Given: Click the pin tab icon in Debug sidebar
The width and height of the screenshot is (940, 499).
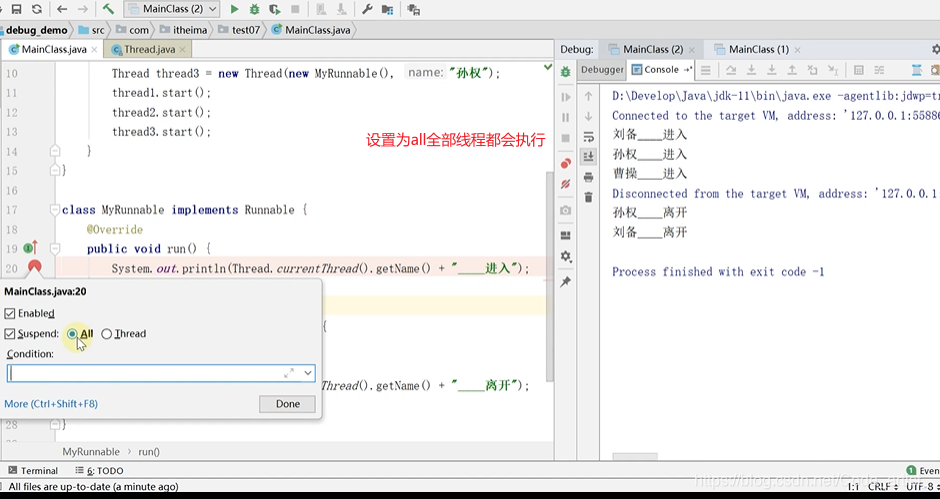Looking at the screenshot, I should tap(565, 282).
